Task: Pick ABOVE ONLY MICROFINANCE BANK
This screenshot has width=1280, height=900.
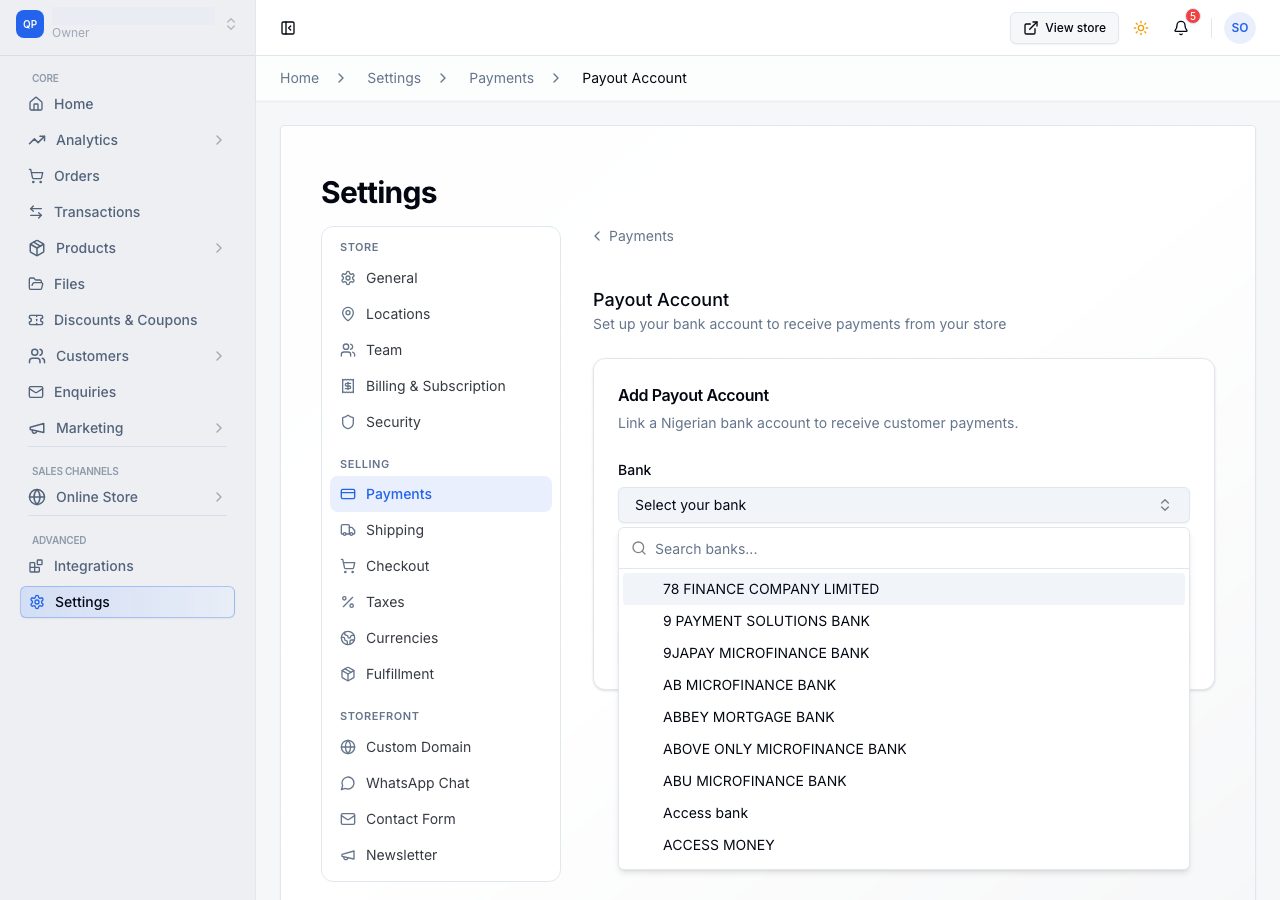Action: [x=904, y=749]
